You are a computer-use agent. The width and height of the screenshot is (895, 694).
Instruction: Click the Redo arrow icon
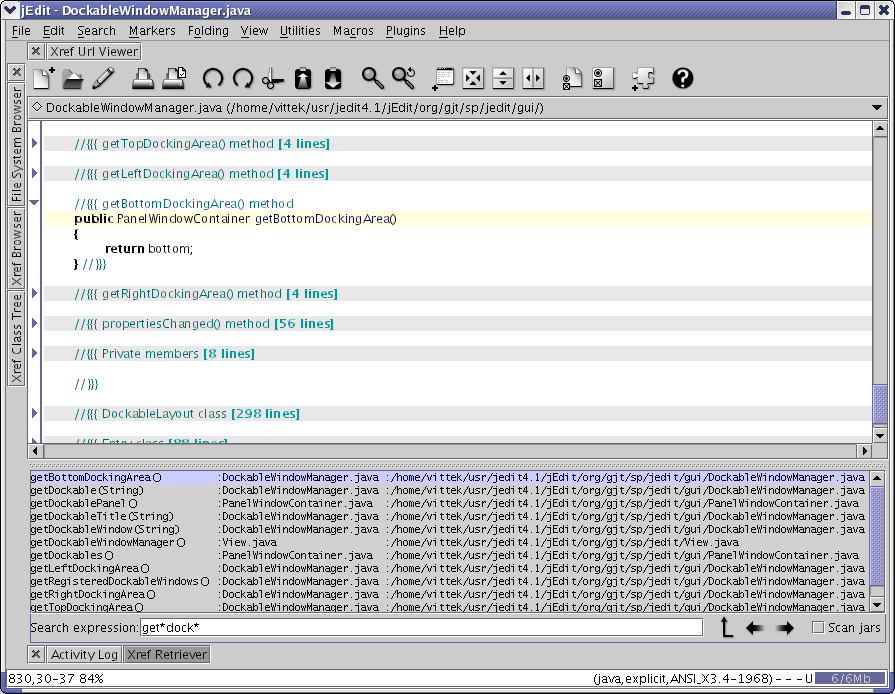point(243,78)
